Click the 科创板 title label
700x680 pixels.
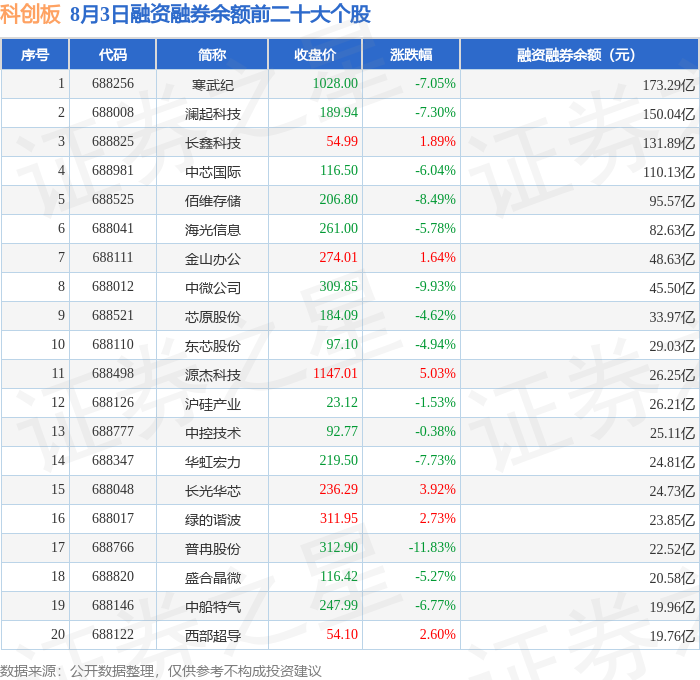(x=30, y=14)
